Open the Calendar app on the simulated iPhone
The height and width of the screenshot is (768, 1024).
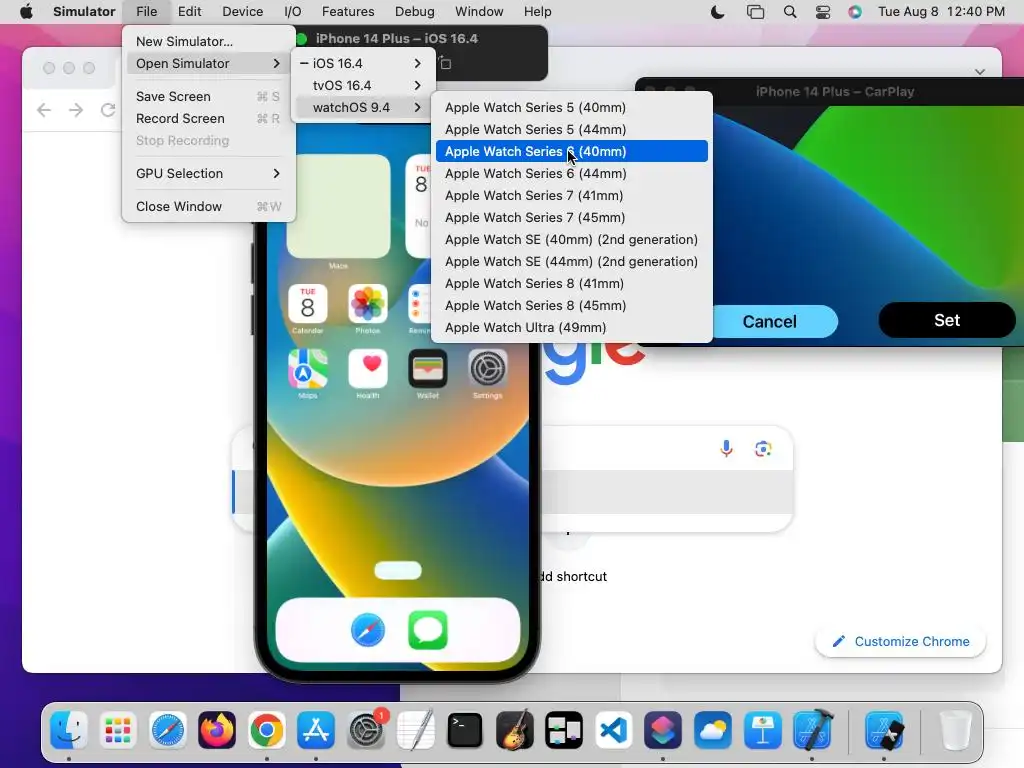[308, 304]
